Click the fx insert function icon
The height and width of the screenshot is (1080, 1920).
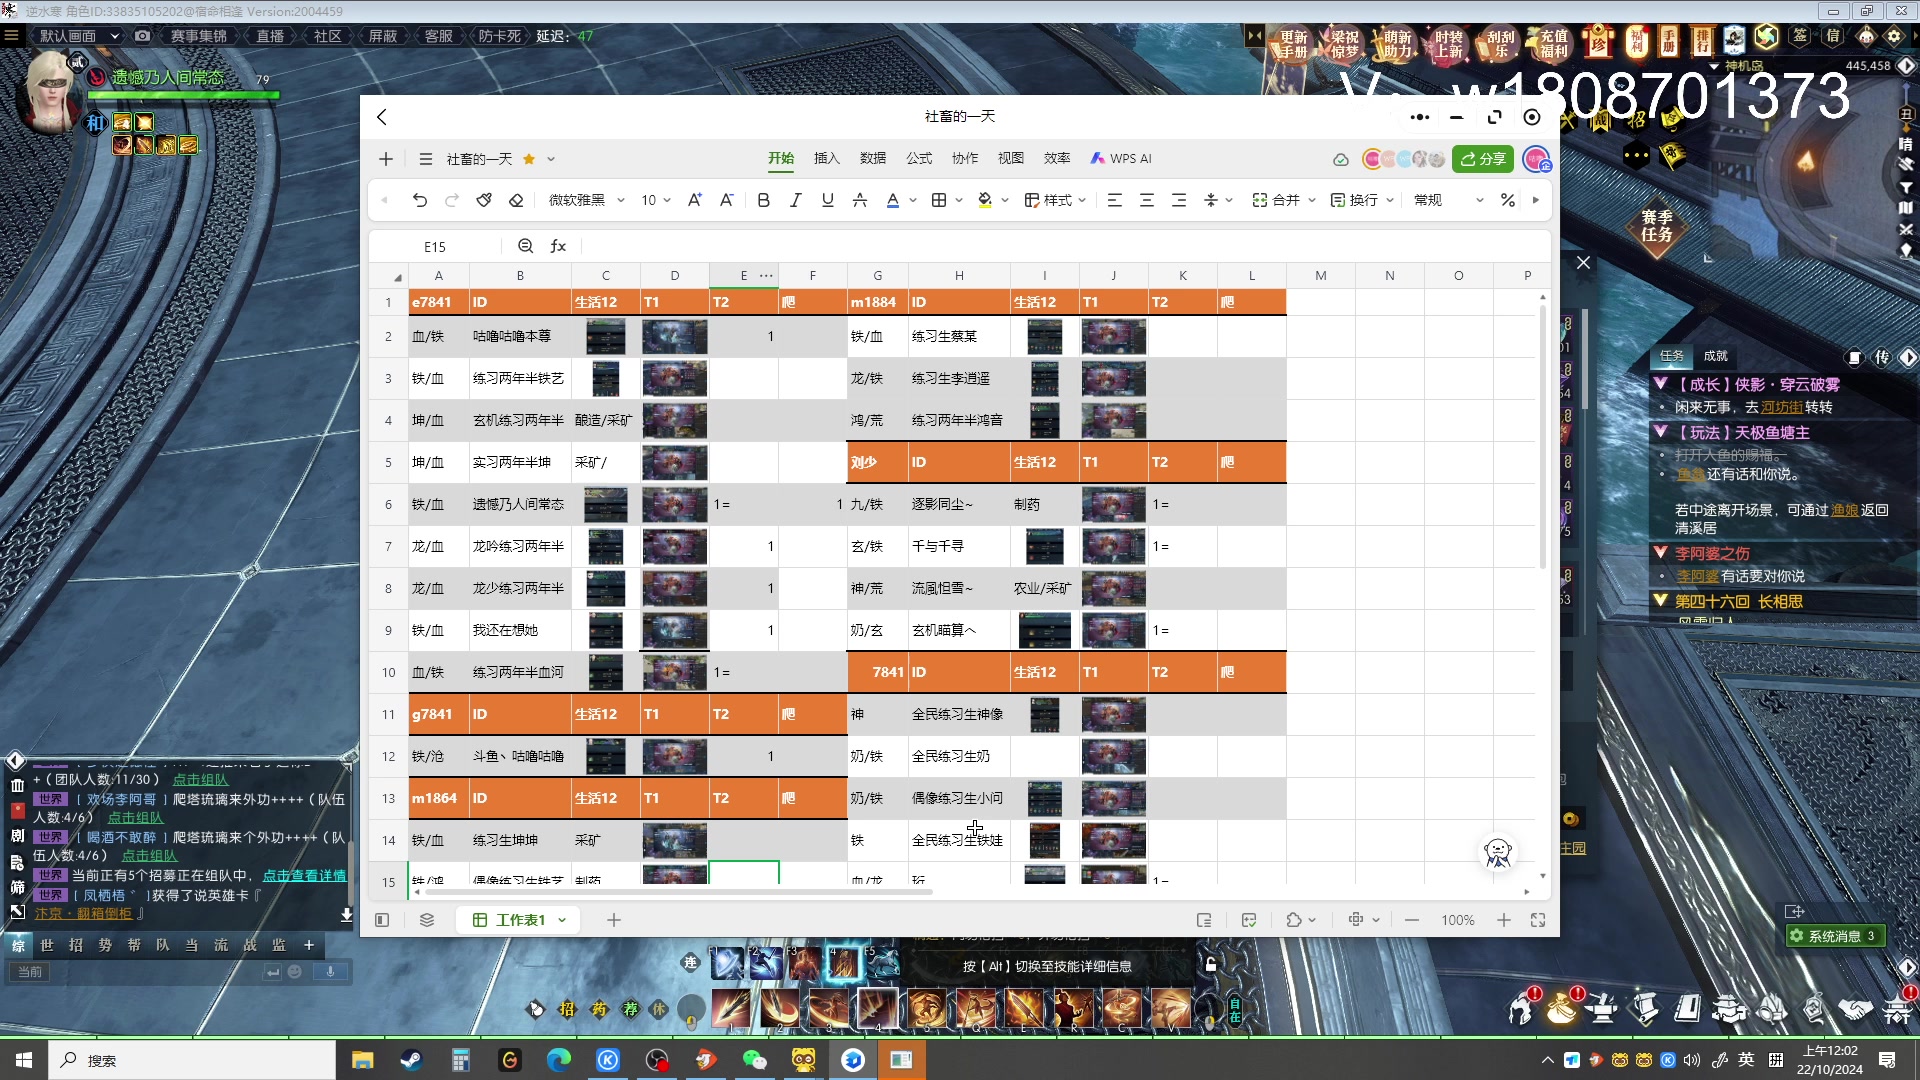point(558,246)
